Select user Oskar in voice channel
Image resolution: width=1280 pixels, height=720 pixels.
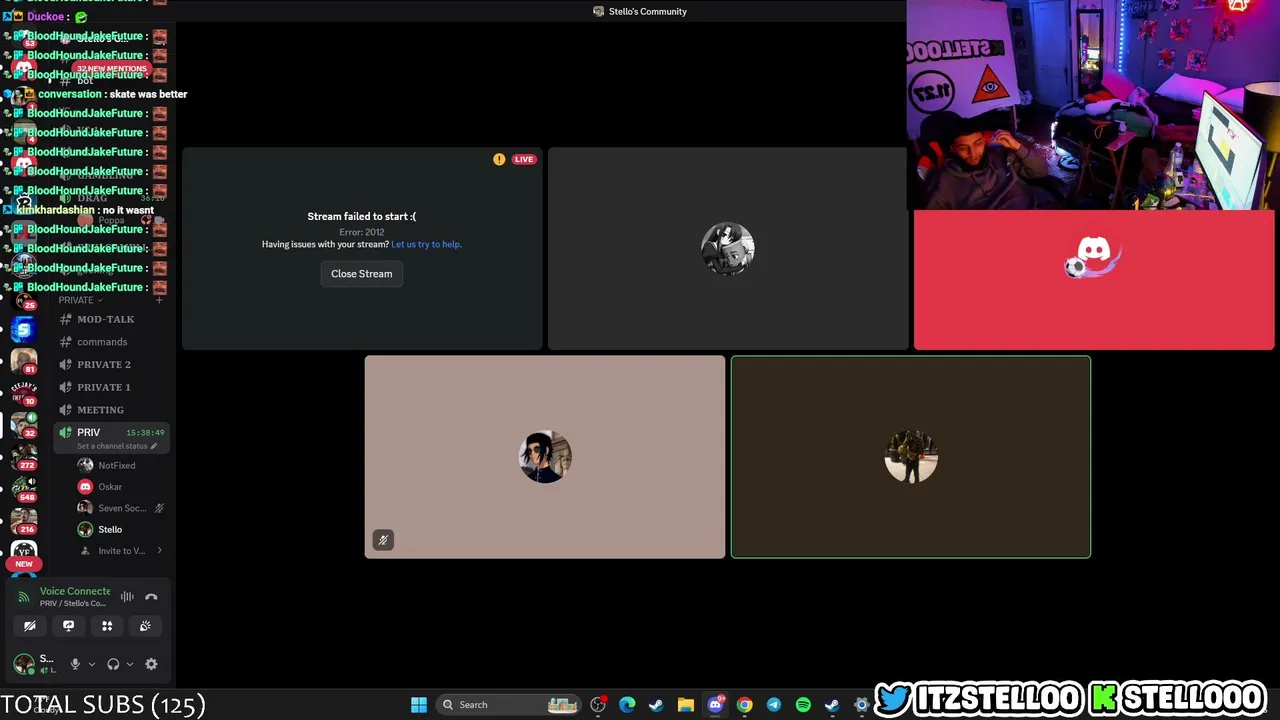pos(120,487)
